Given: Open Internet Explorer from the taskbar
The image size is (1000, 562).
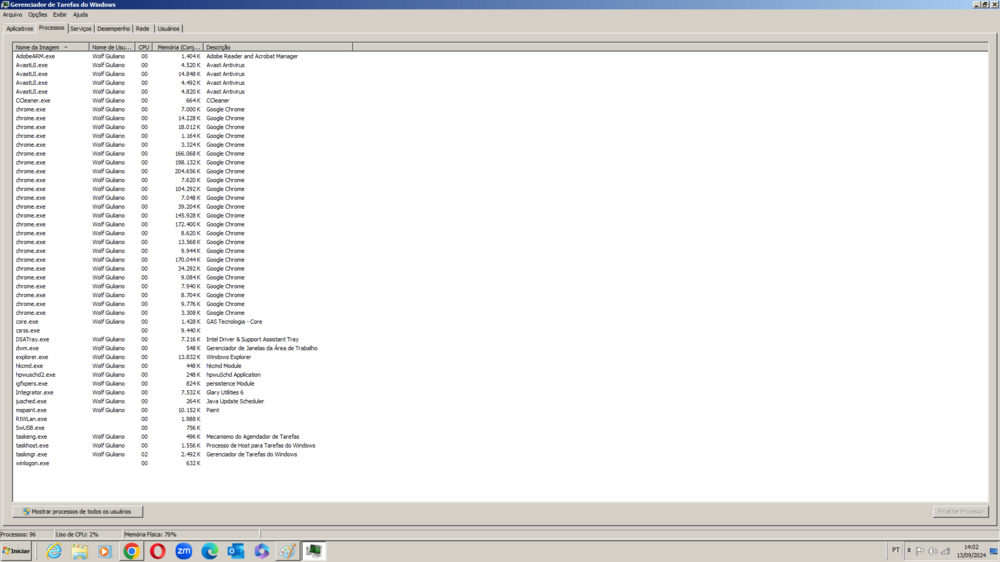Looking at the screenshot, I should 54,551.
